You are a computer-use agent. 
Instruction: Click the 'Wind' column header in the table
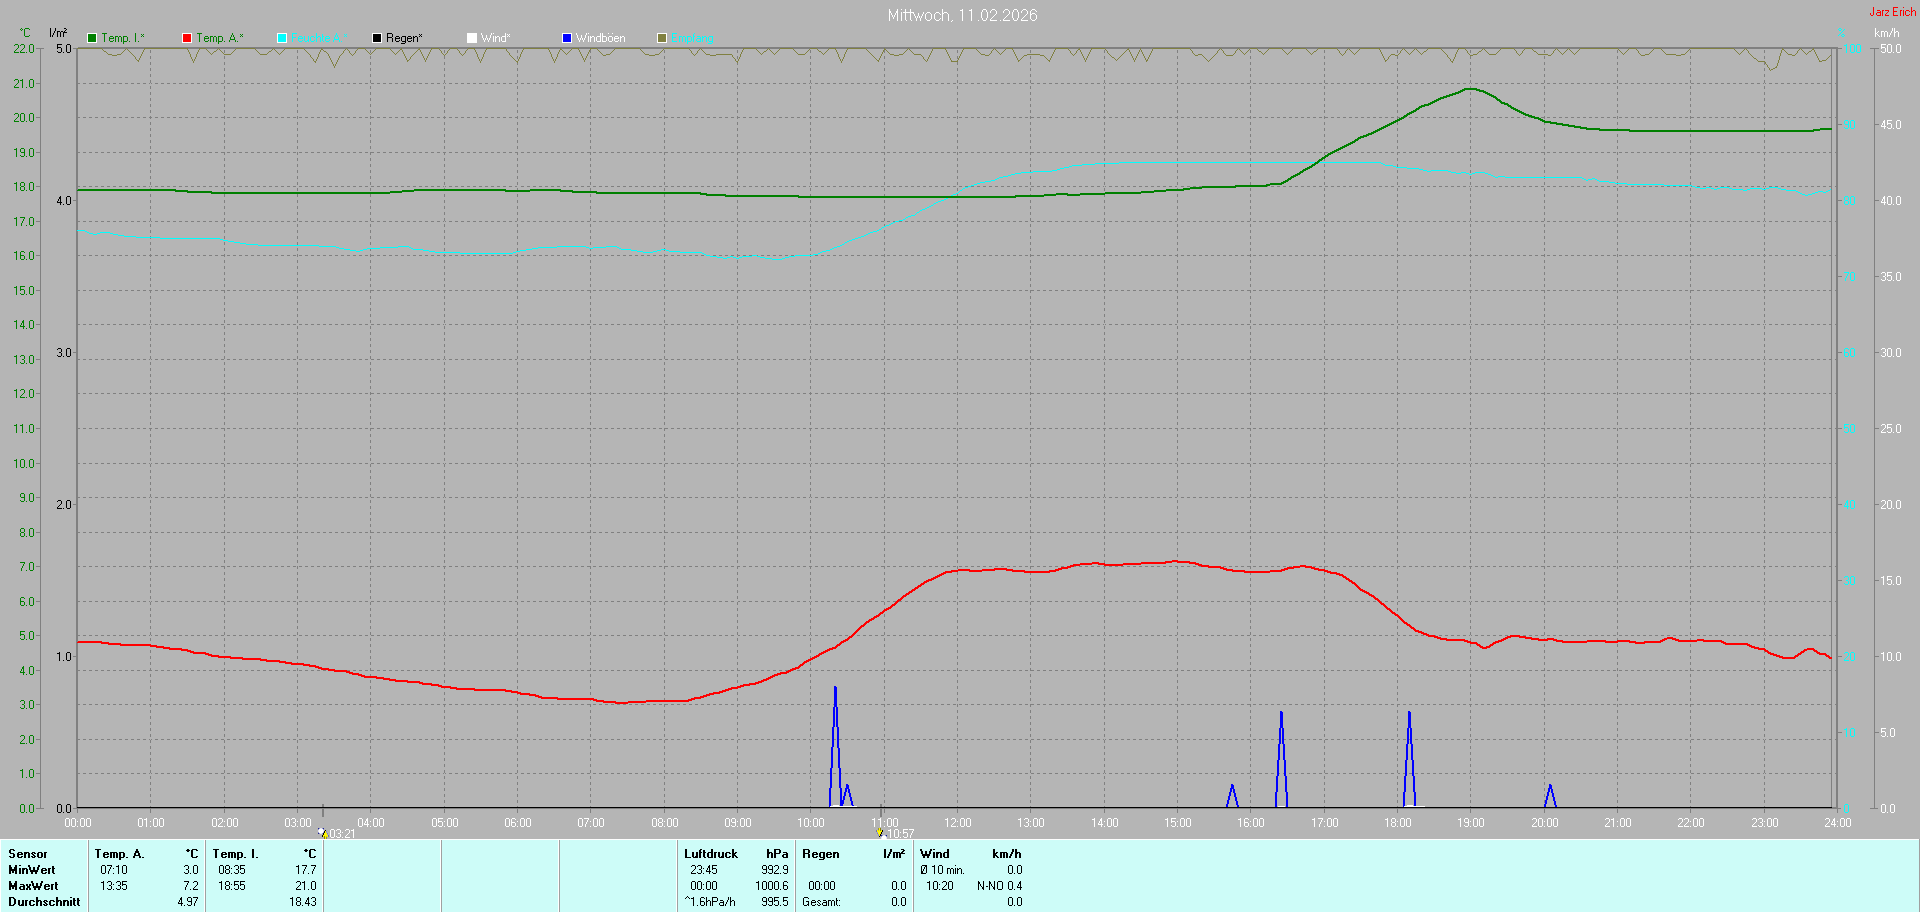coord(935,854)
